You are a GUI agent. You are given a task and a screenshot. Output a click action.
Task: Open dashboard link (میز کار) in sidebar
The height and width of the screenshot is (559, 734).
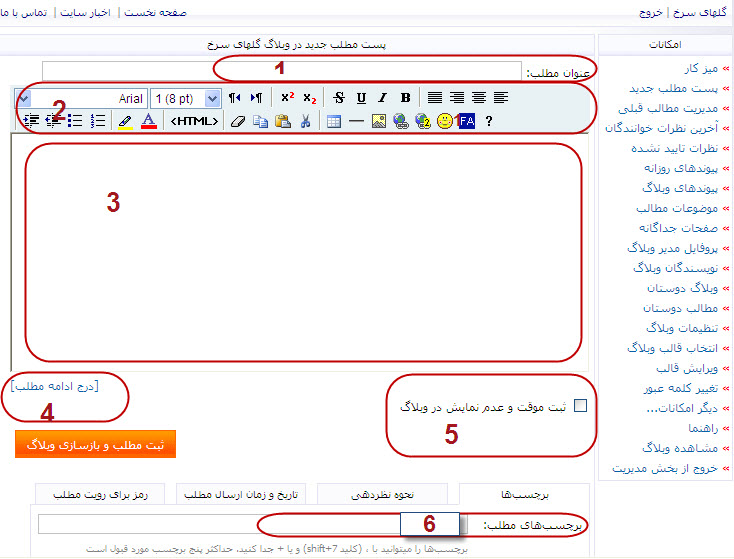pos(701,69)
